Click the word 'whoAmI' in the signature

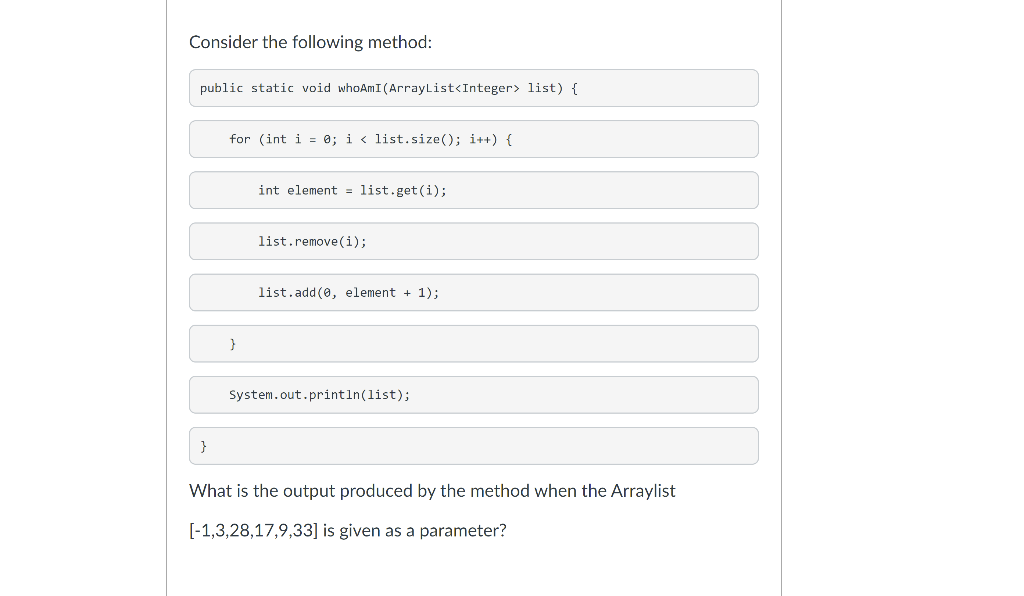pos(360,88)
